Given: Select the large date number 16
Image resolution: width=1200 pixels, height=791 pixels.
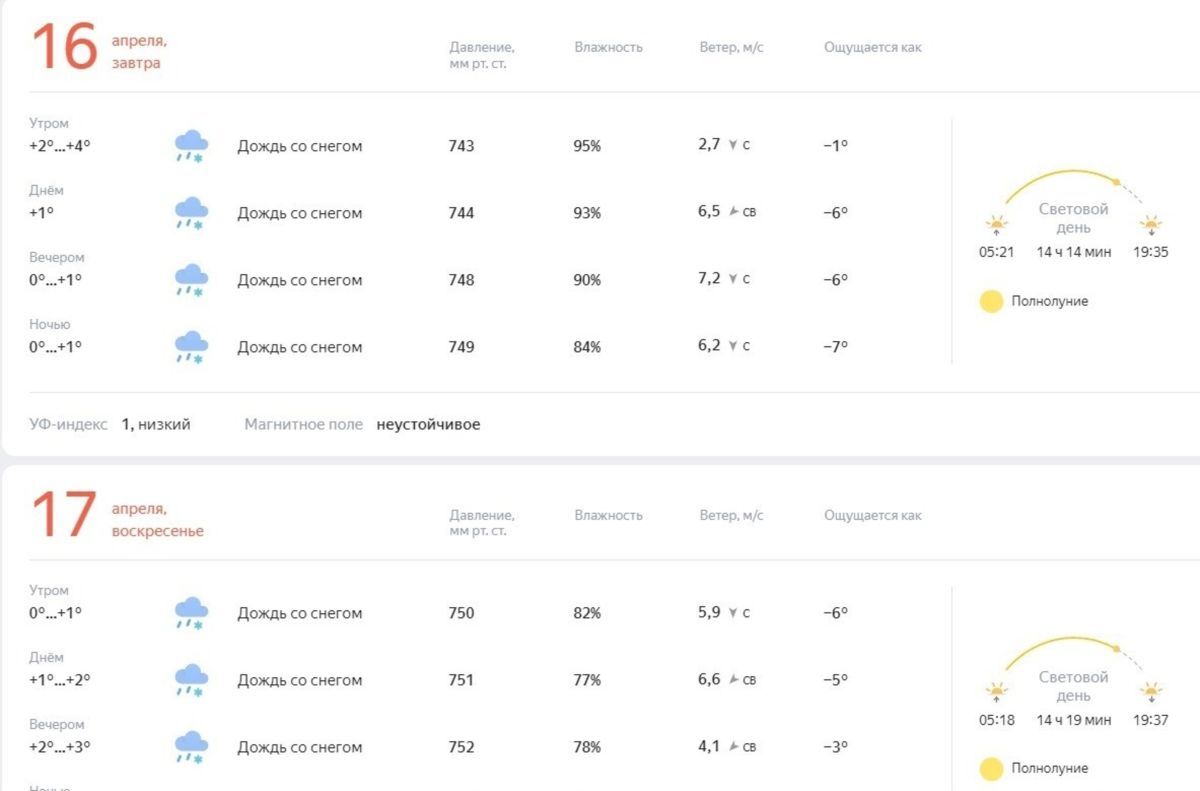Looking at the screenshot, I should tap(64, 47).
